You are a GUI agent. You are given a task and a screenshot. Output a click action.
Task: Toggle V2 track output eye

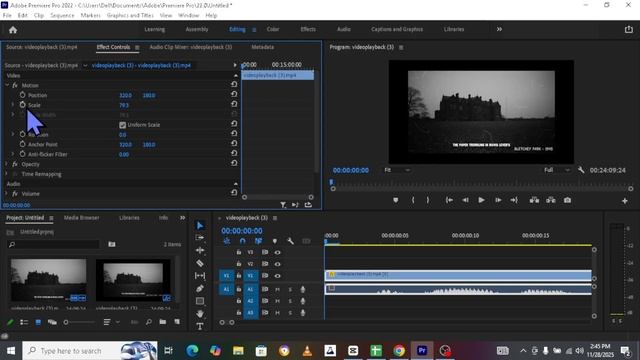tap(278, 264)
